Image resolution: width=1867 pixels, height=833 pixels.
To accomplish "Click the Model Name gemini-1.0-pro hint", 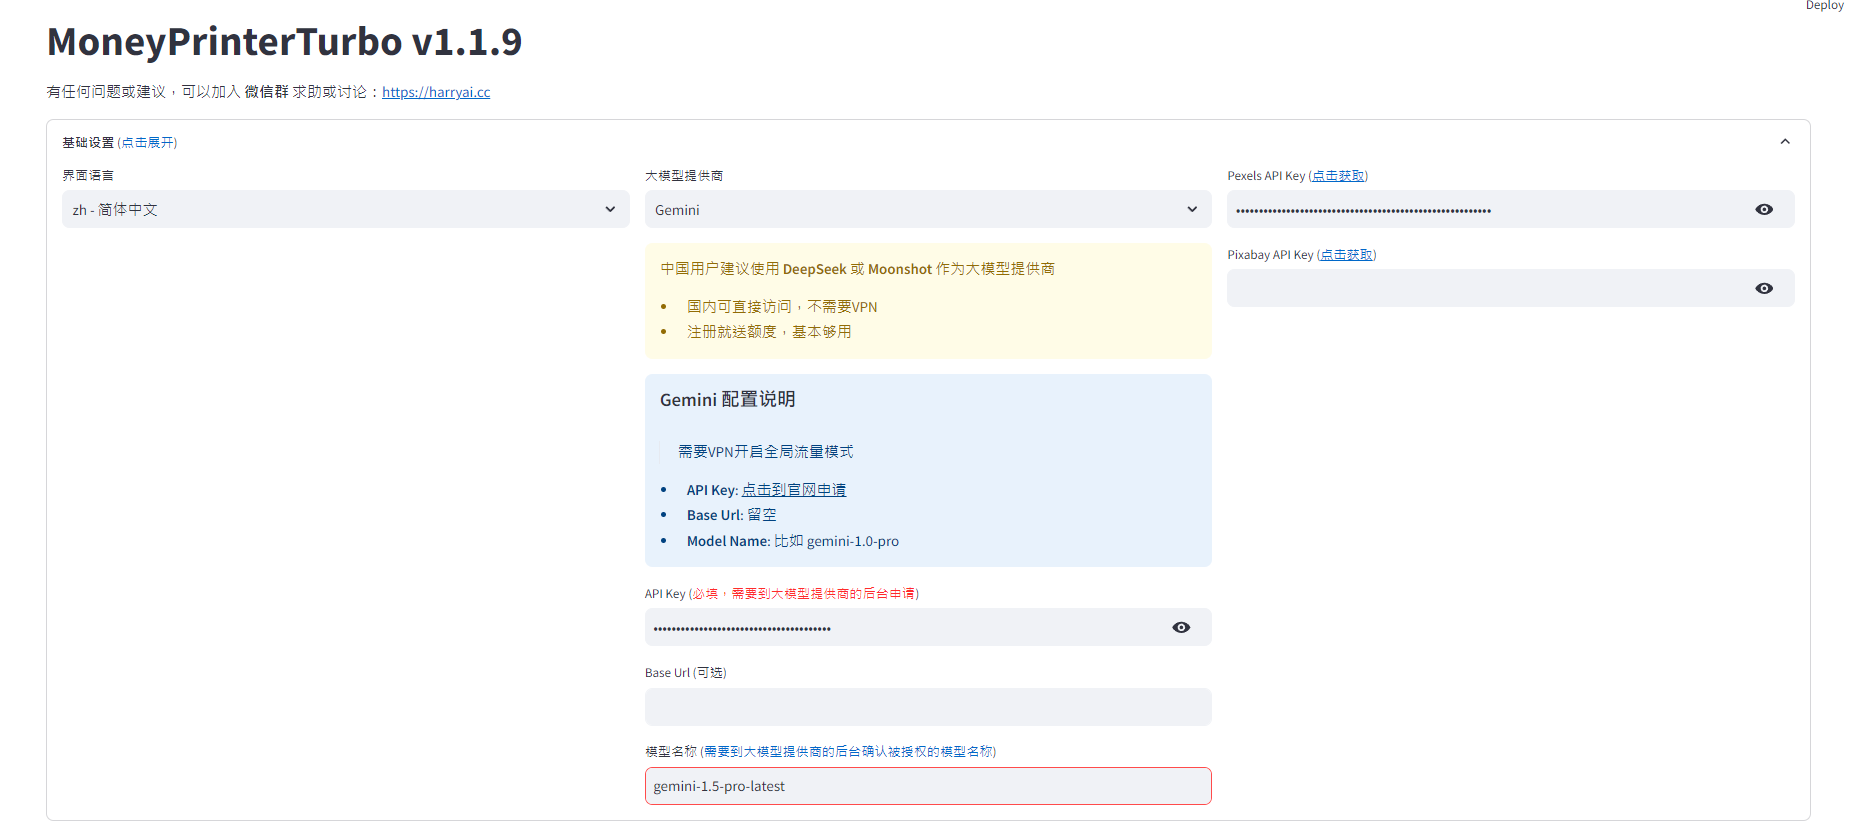I will coord(793,541).
